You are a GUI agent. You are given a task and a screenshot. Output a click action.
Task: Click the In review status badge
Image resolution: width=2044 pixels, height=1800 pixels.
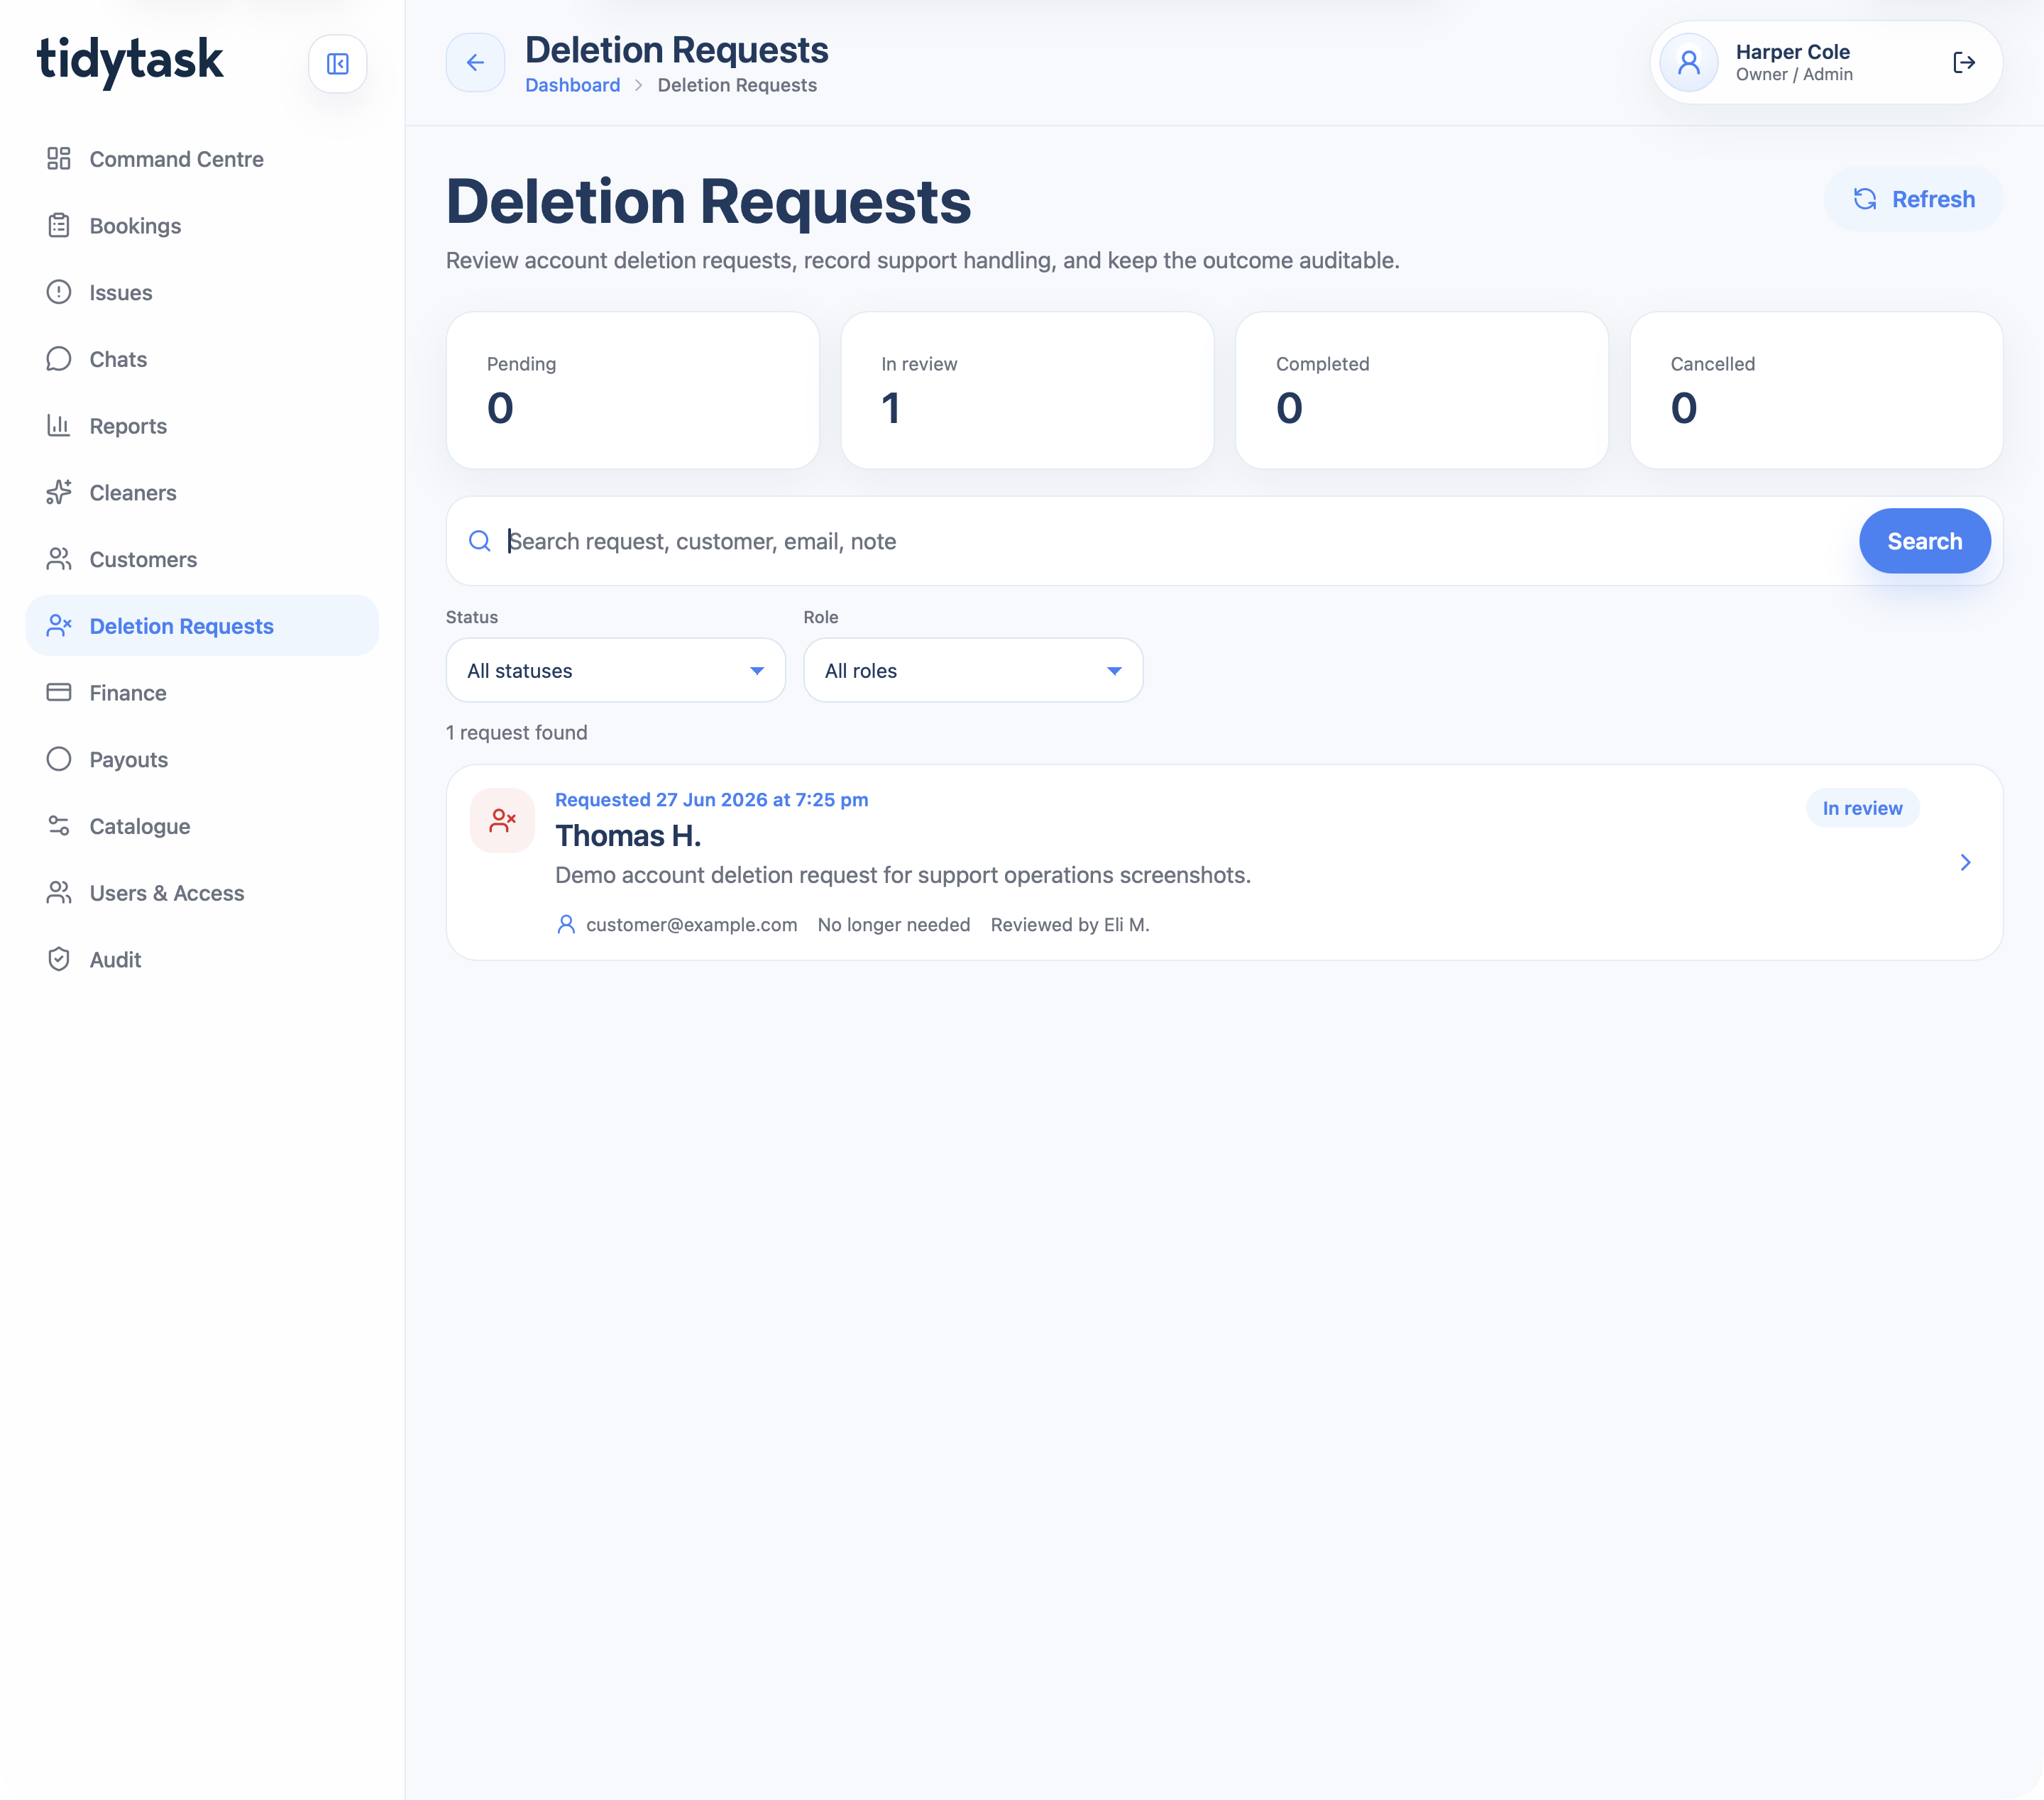(1862, 808)
